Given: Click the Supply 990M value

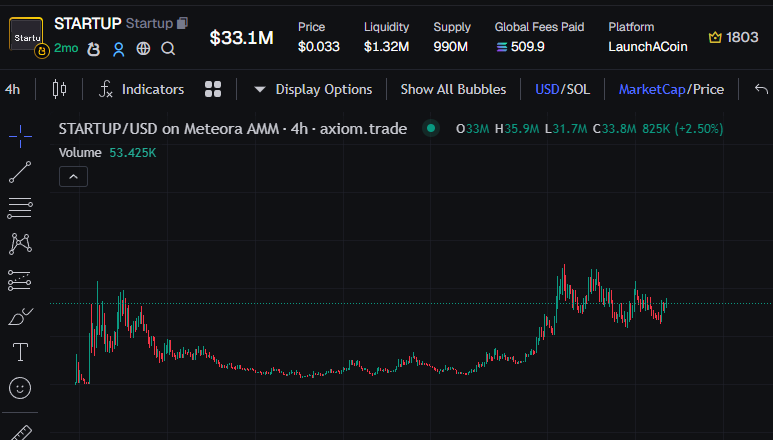Looking at the screenshot, I should [x=451, y=47].
